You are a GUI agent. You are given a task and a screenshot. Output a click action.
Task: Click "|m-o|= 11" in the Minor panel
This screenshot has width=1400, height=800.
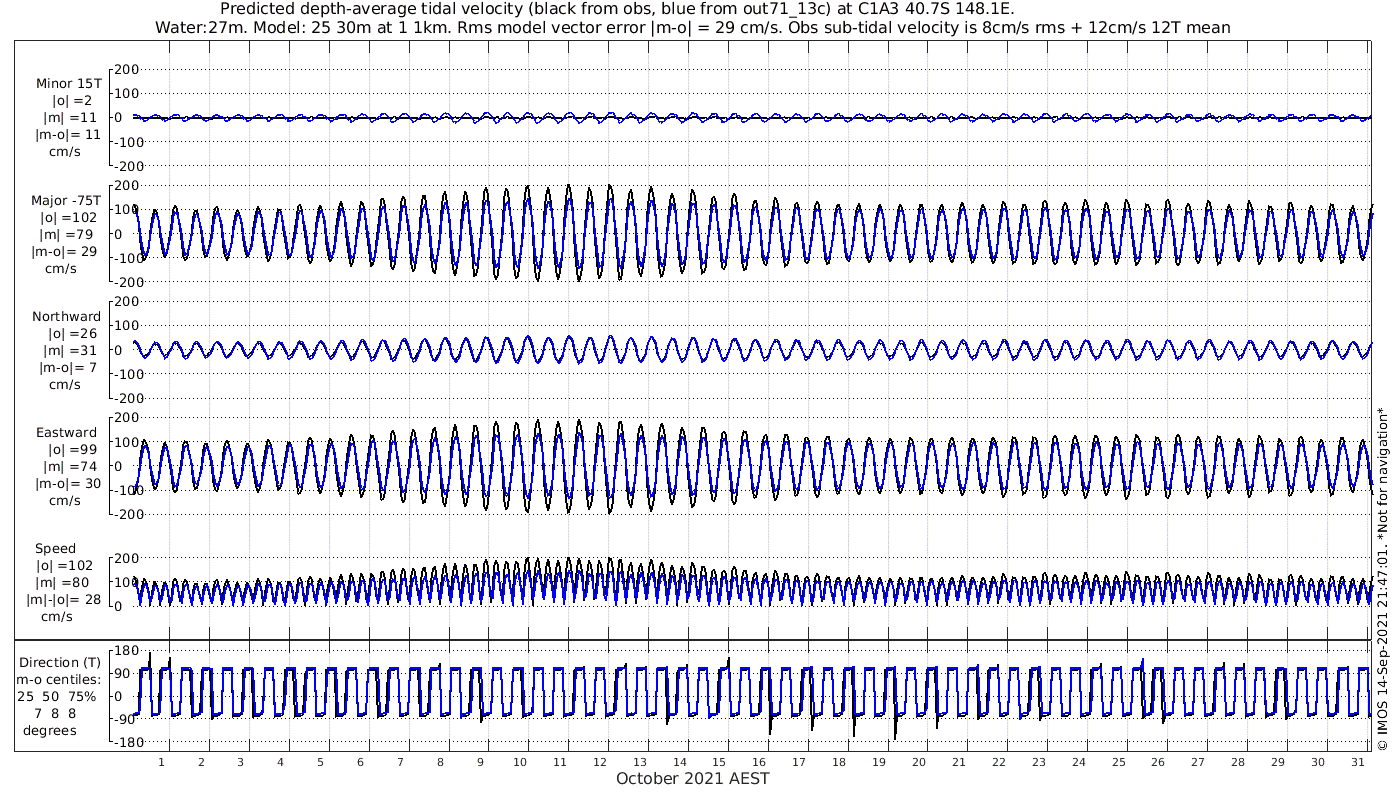pyautogui.click(x=68, y=135)
